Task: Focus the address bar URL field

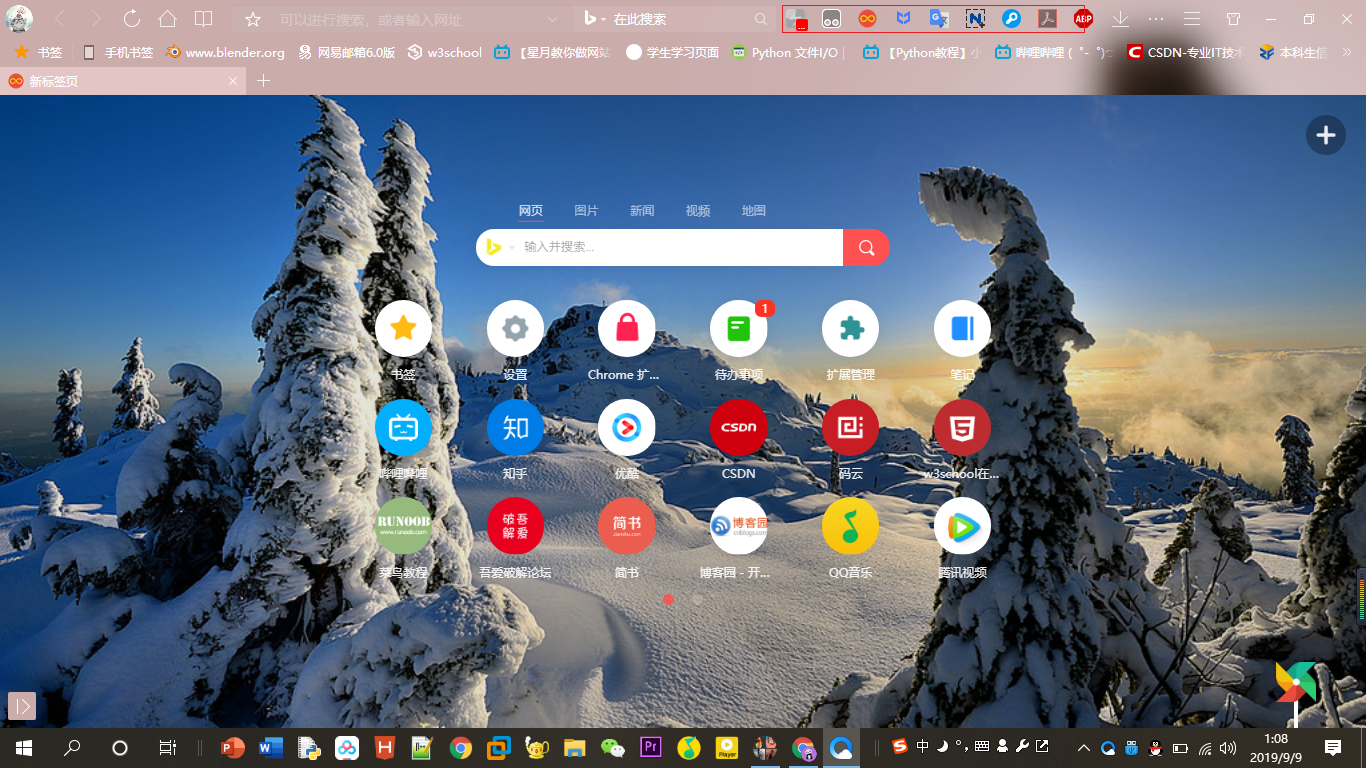Action: pyautogui.click(x=408, y=19)
